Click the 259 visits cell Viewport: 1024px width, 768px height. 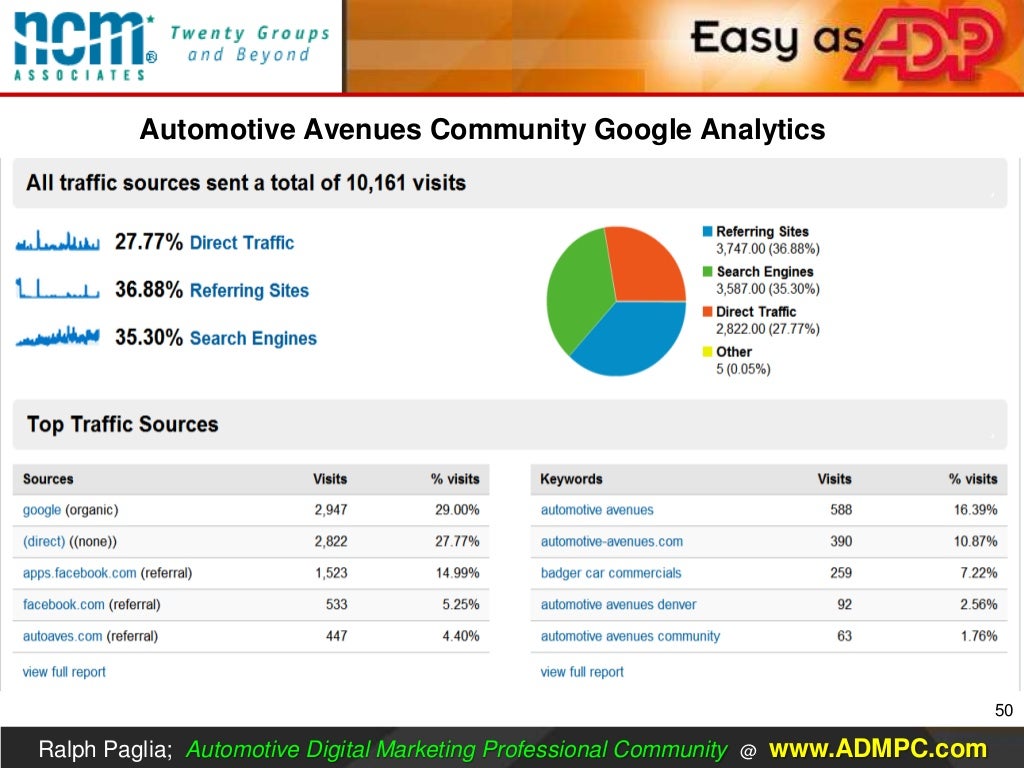(x=841, y=573)
